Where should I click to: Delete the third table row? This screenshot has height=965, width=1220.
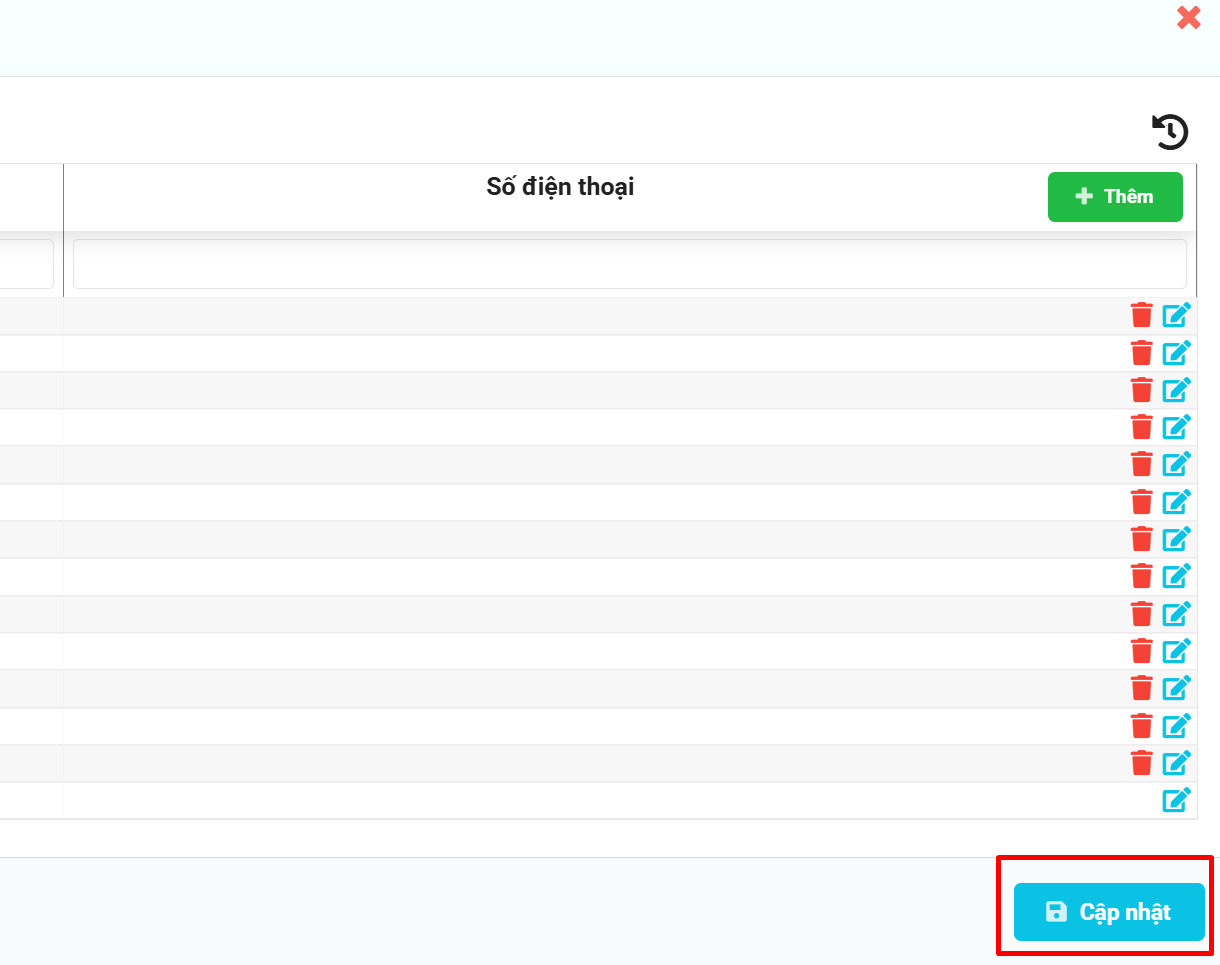1141,390
